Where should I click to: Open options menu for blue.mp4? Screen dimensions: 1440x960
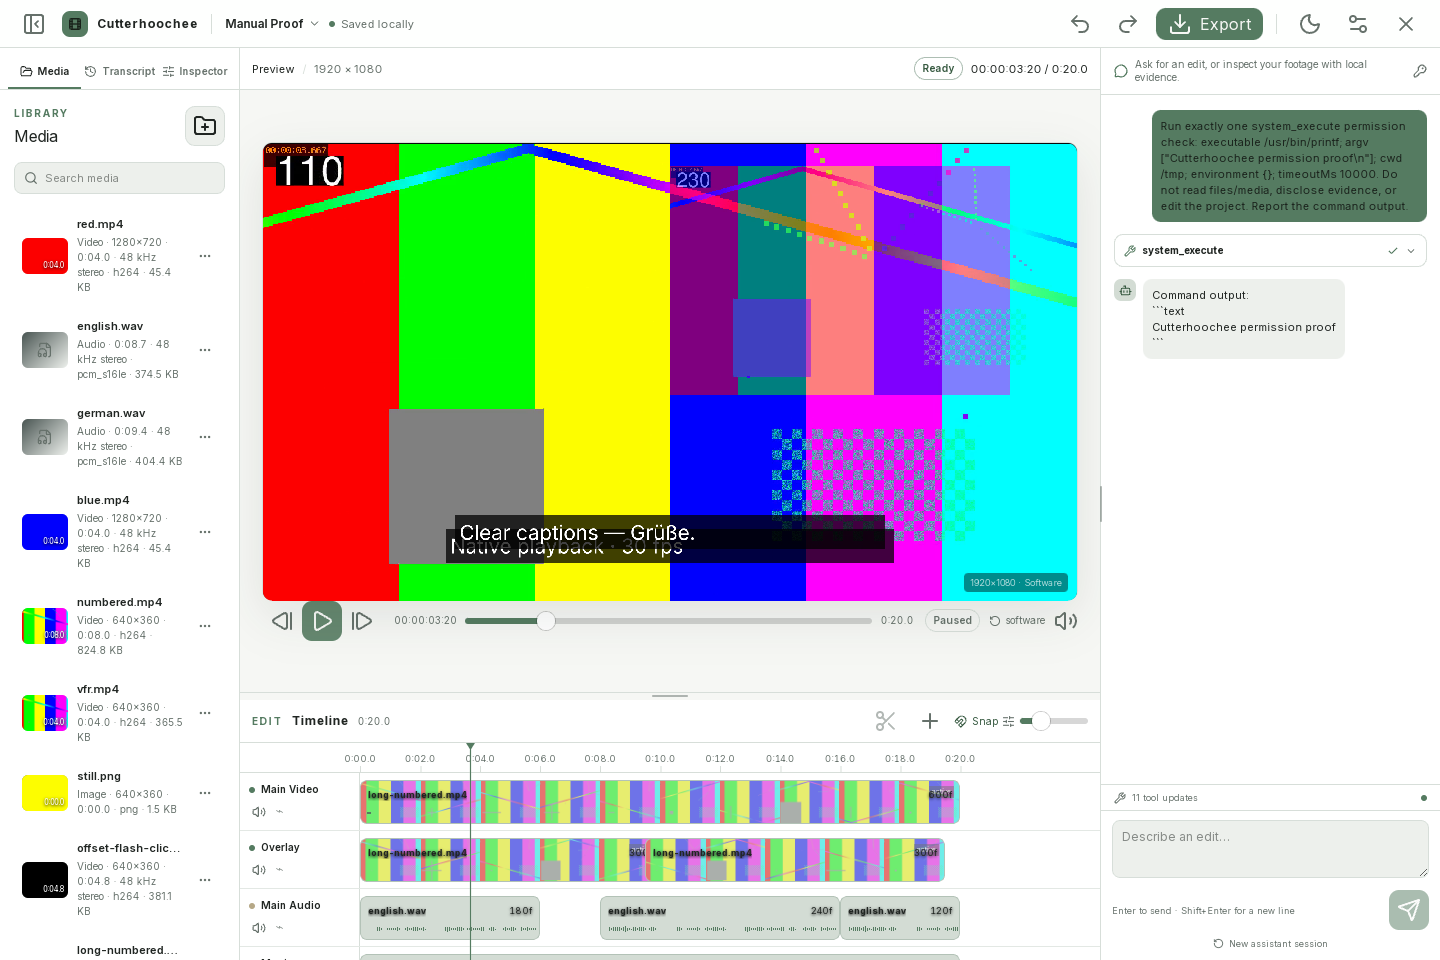click(x=205, y=532)
